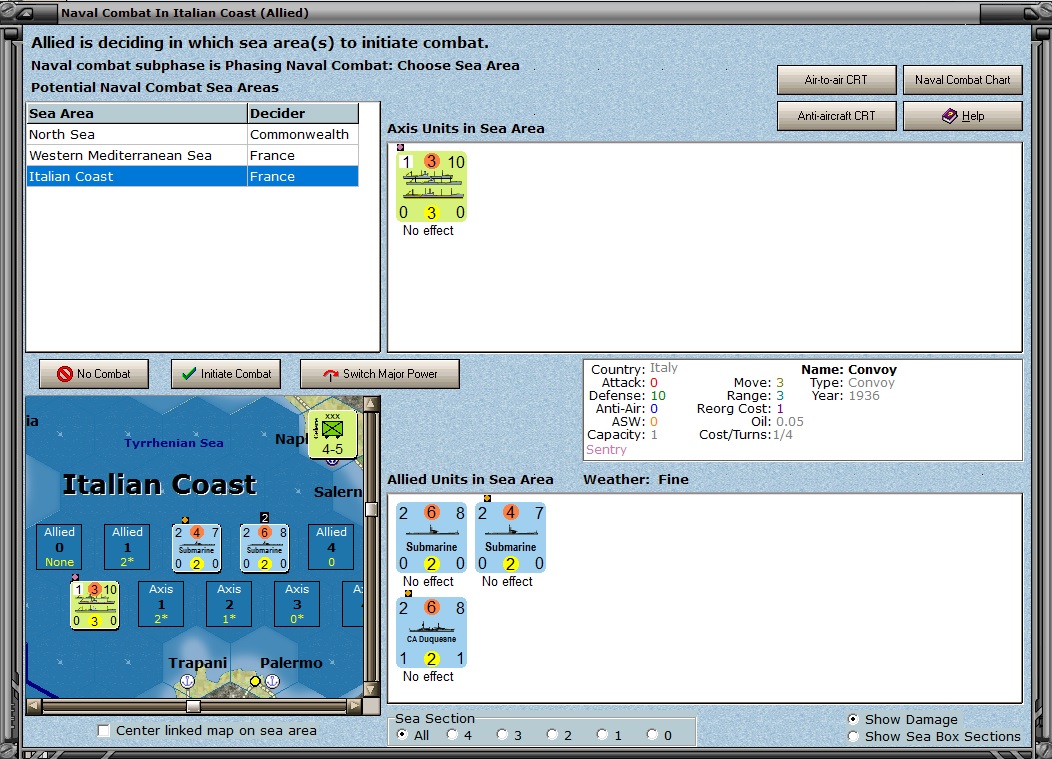The image size is (1052, 759).
Task: Select sea section 0 radio button
Action: tap(652, 735)
